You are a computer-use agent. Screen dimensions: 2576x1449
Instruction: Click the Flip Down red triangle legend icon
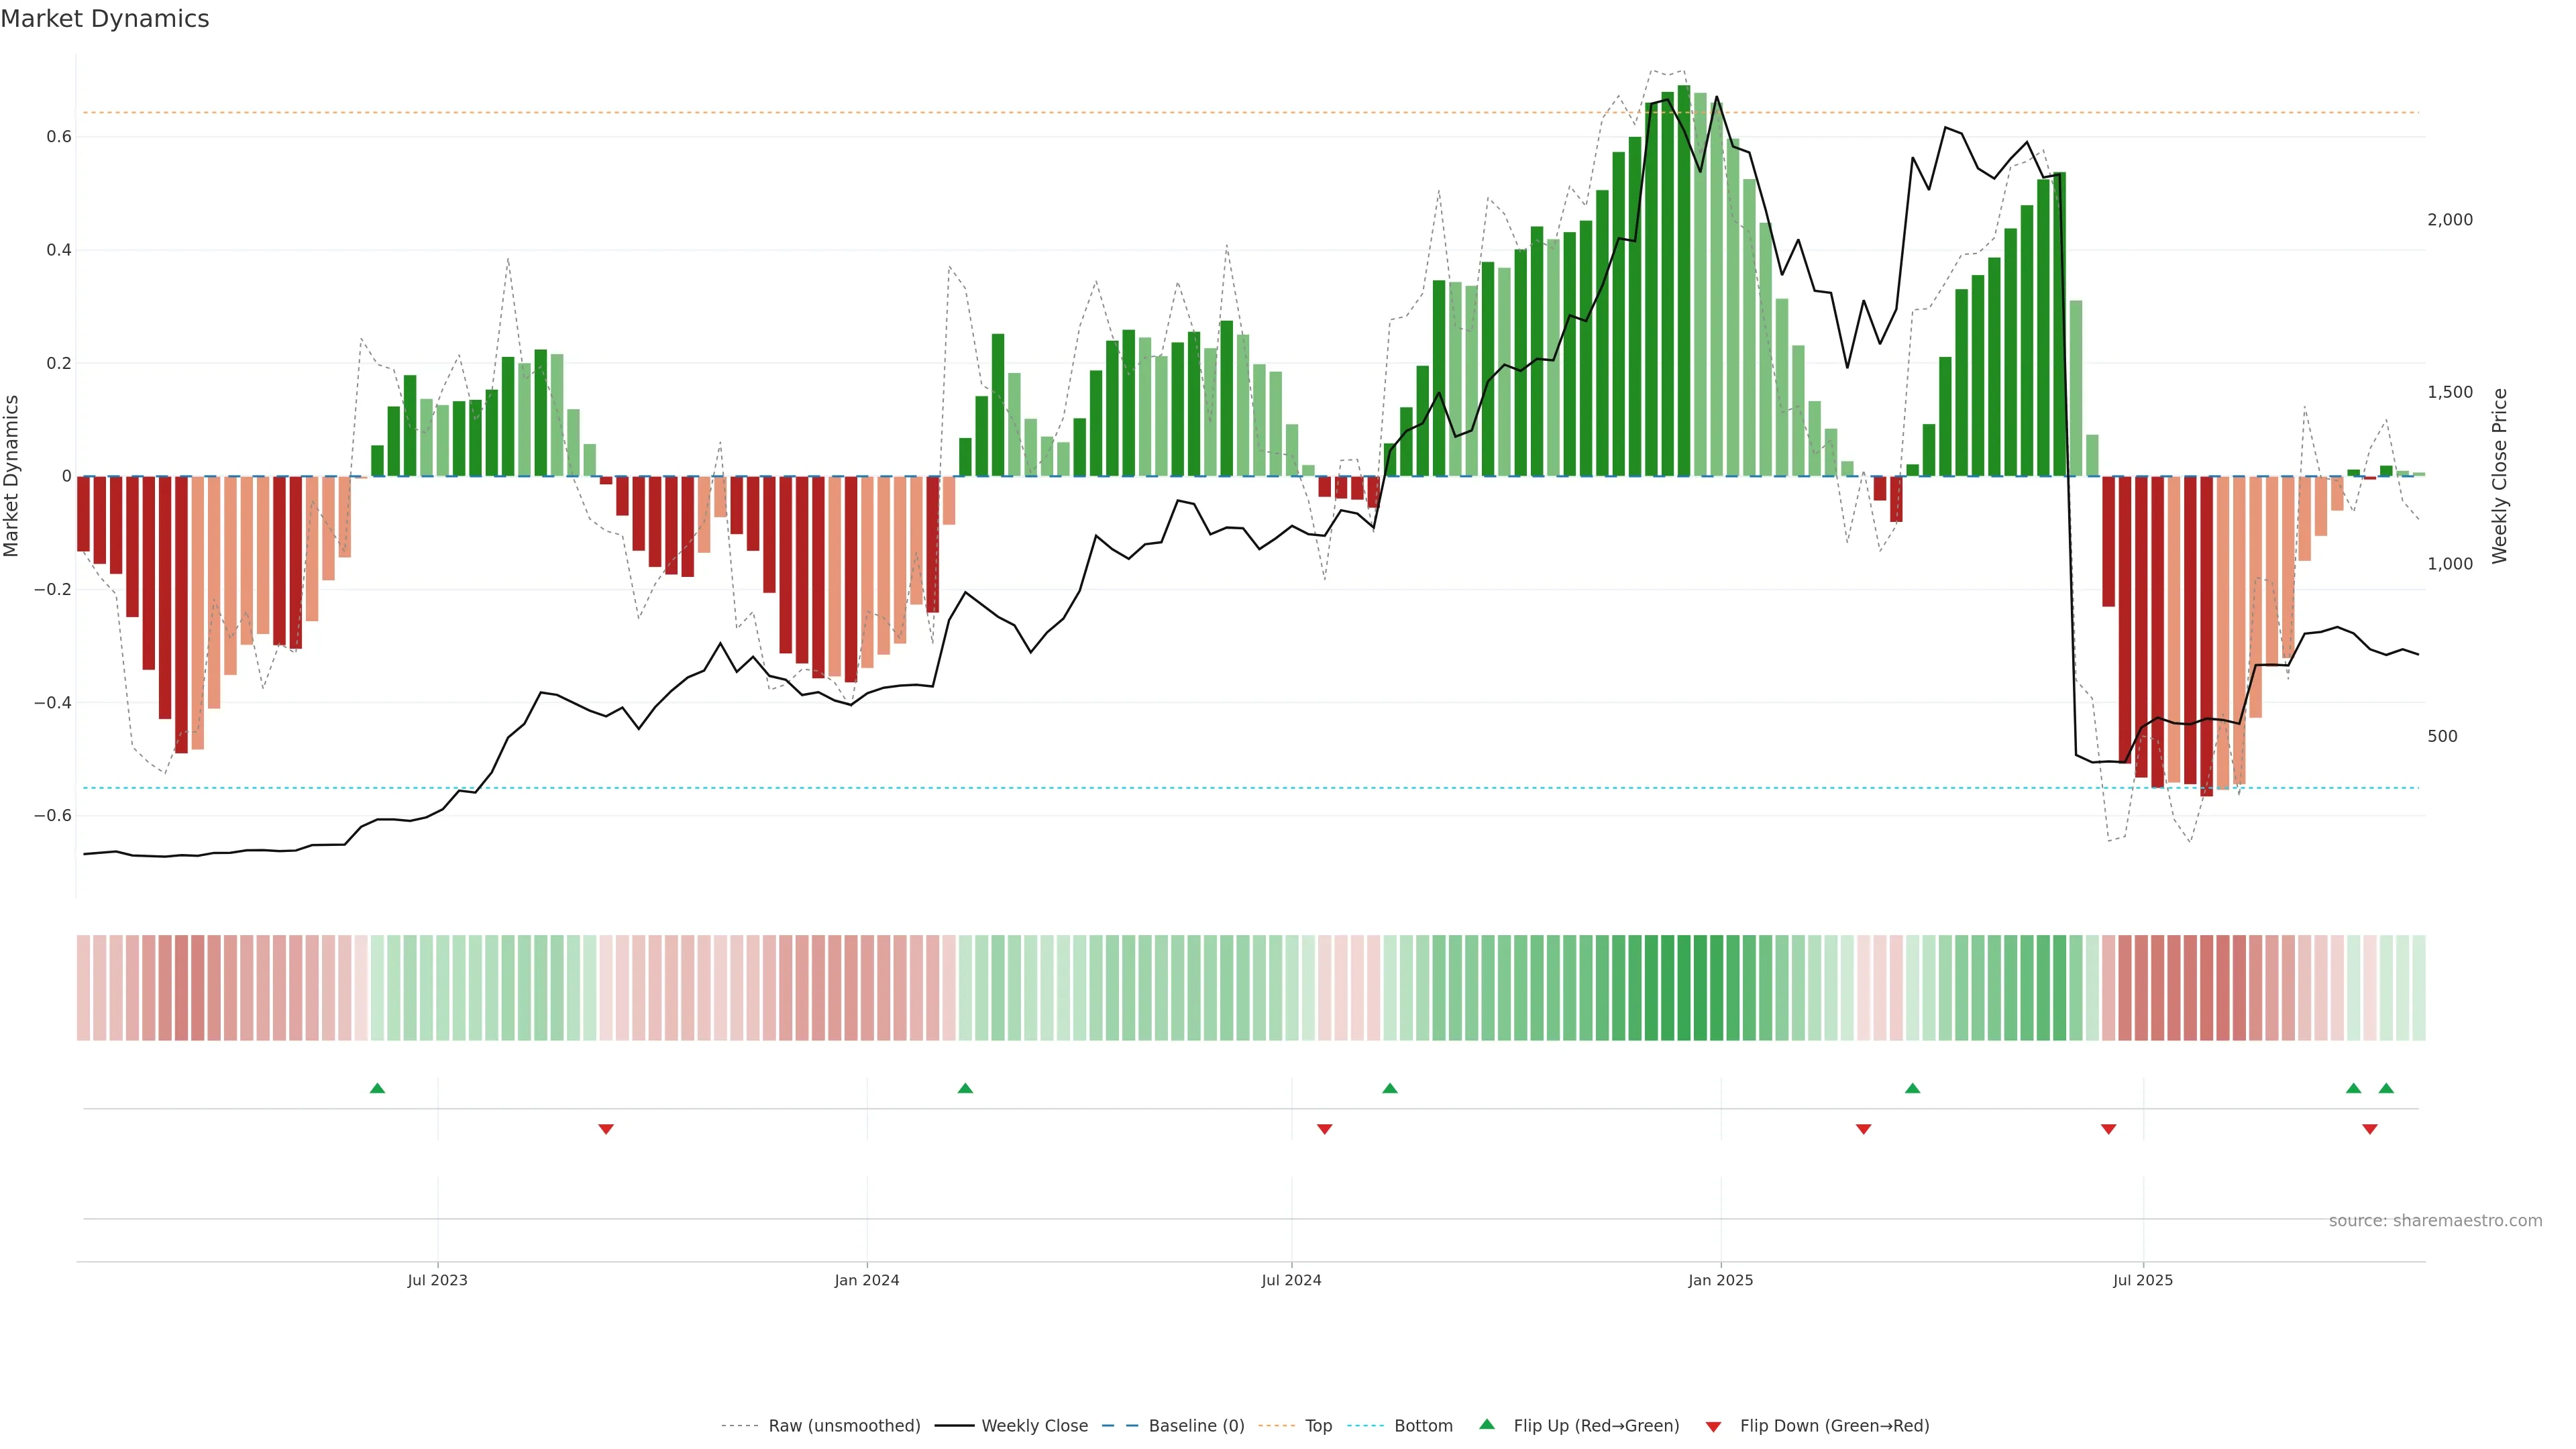tap(1713, 1426)
